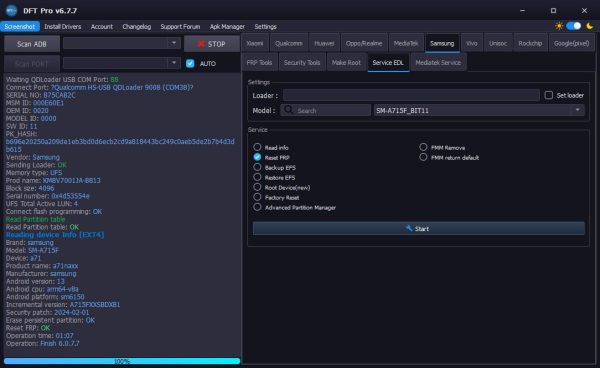This screenshot has height=368, width=600.
Task: Click the 'SERIAL NO: 875CAB2C' log line
Action: pos(41,95)
